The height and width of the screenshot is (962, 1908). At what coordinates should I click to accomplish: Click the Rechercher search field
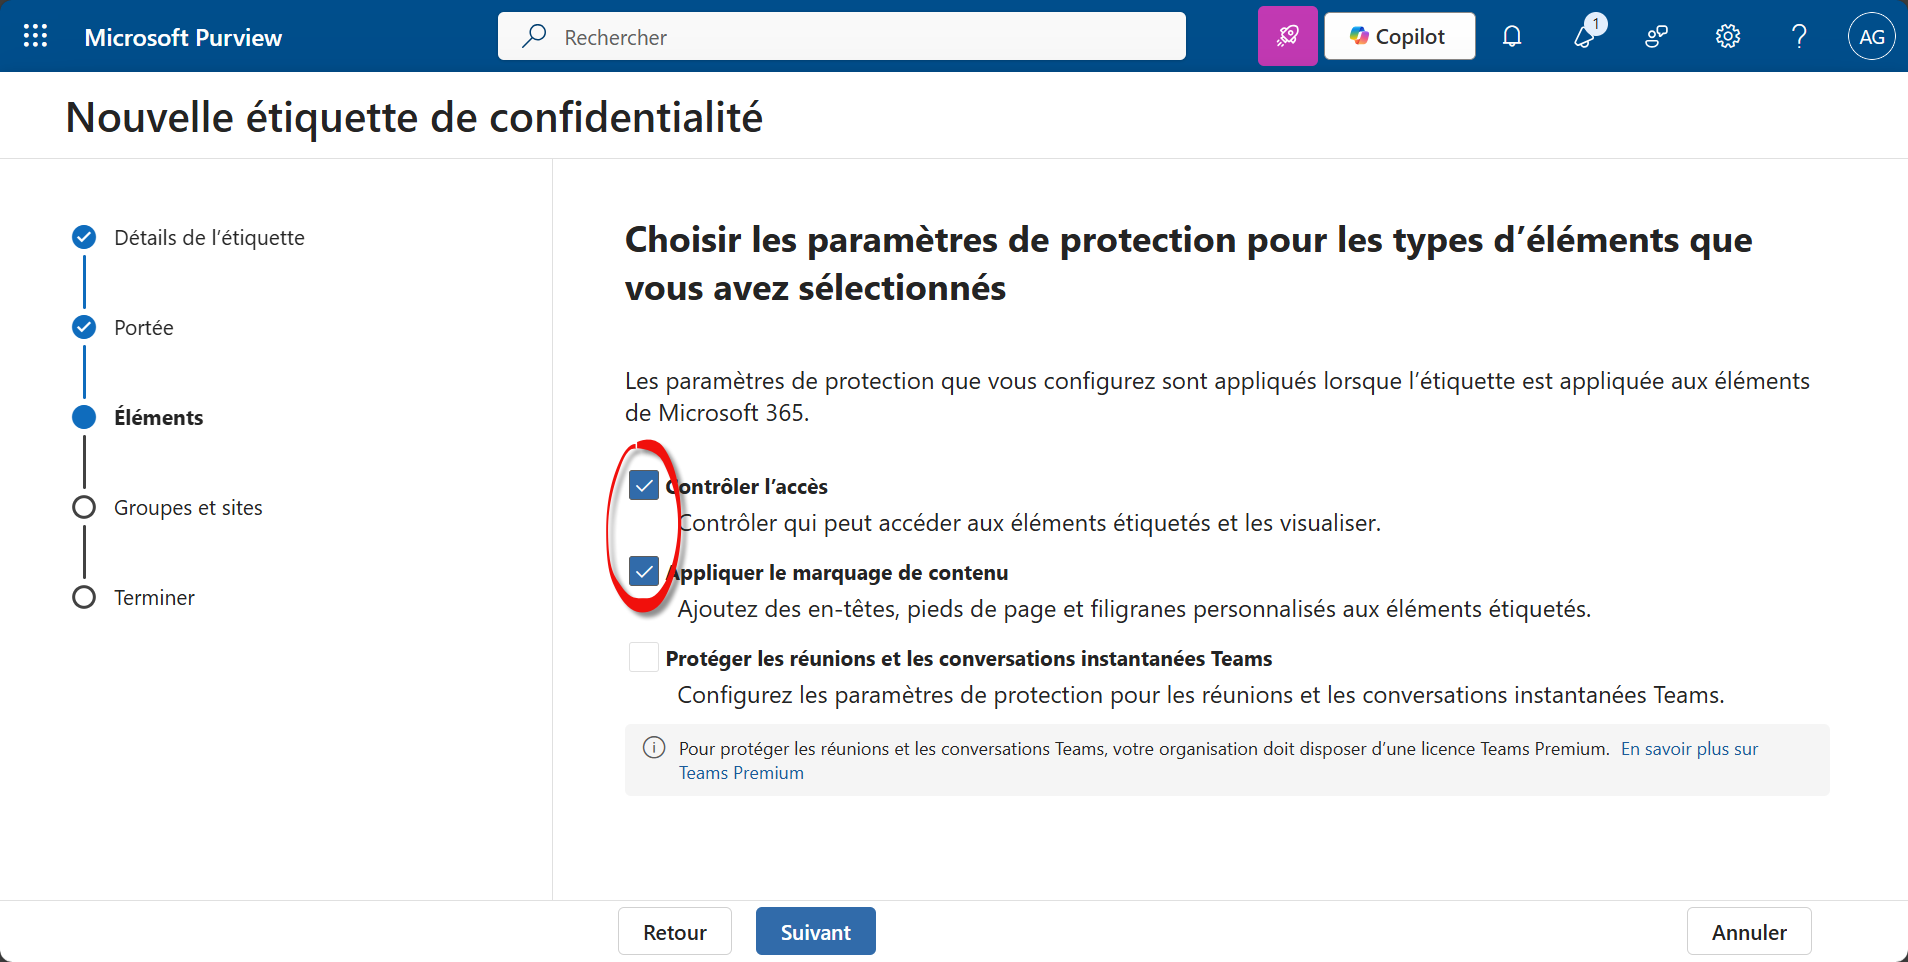coord(840,37)
